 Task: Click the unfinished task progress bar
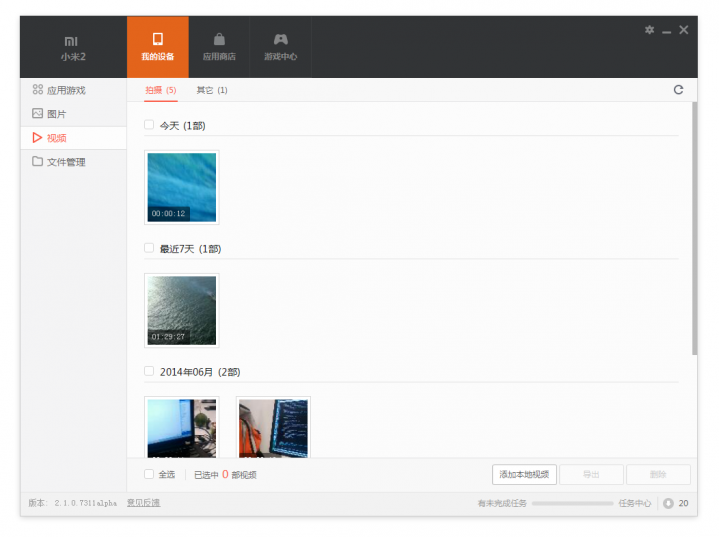[x=572, y=503]
